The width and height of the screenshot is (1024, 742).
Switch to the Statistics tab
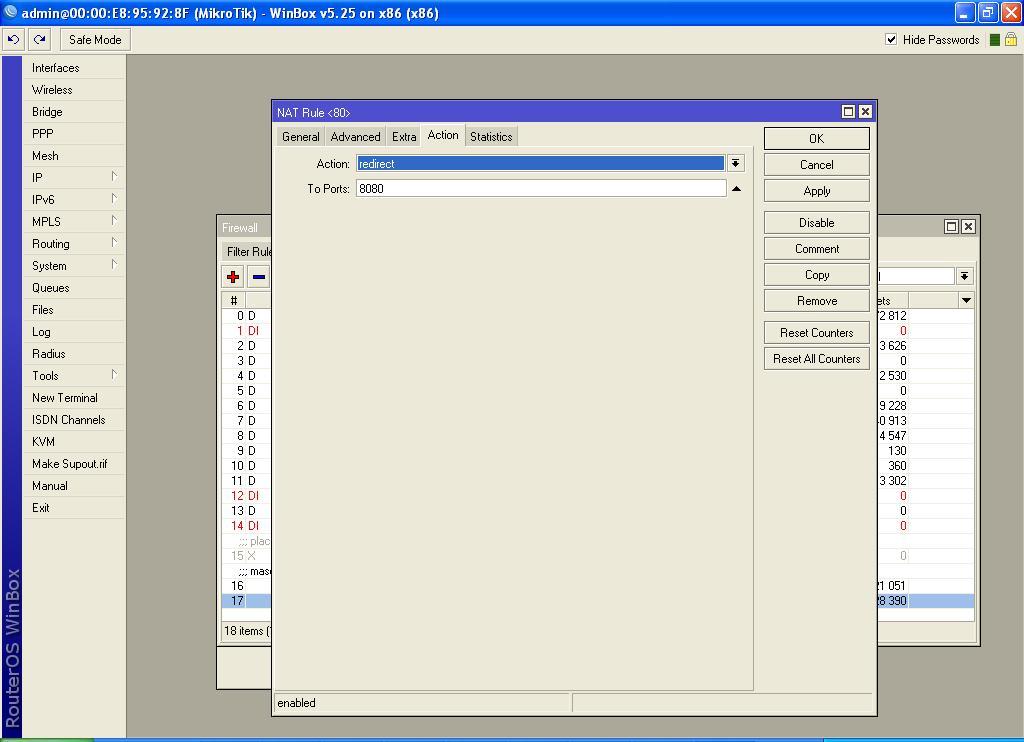pyautogui.click(x=491, y=137)
